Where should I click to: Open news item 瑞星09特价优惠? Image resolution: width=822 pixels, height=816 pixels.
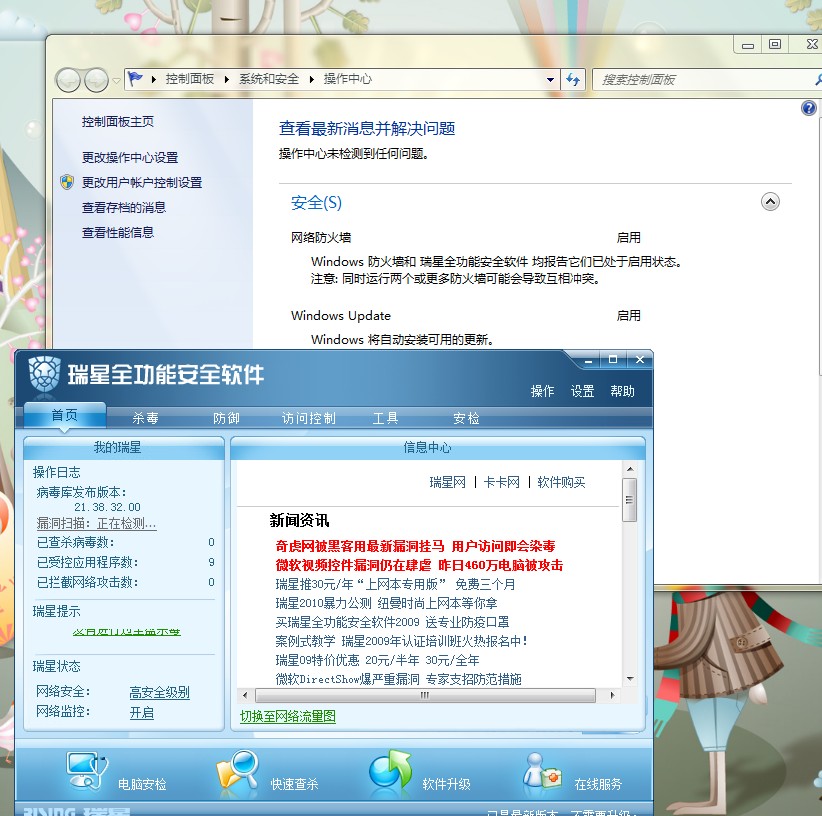(x=377, y=660)
